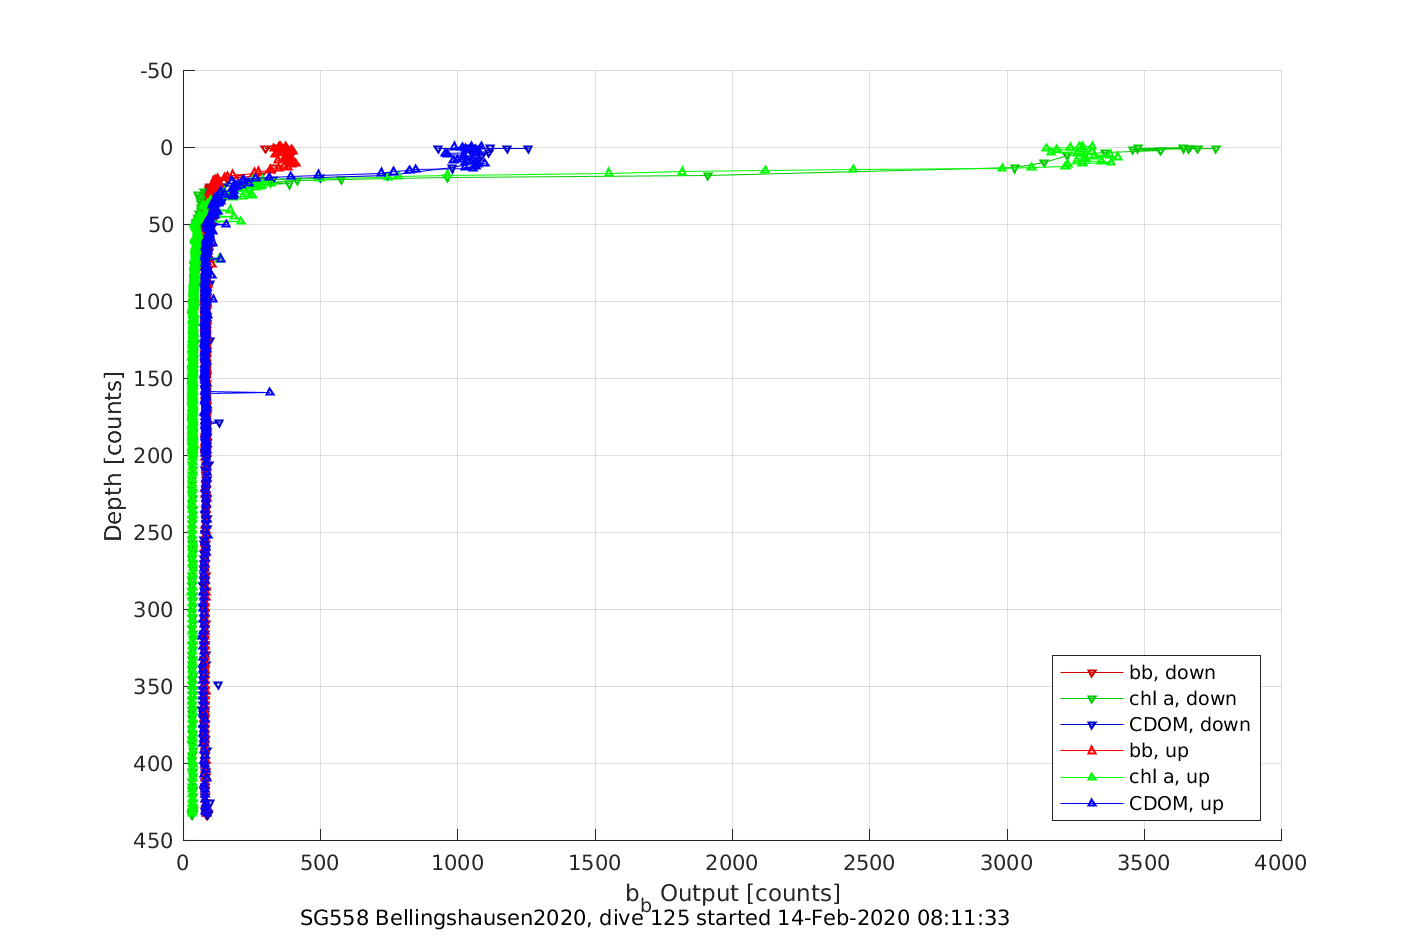Click the 450 tick label on the y-axis
This screenshot has width=1417, height=945.
(x=153, y=840)
